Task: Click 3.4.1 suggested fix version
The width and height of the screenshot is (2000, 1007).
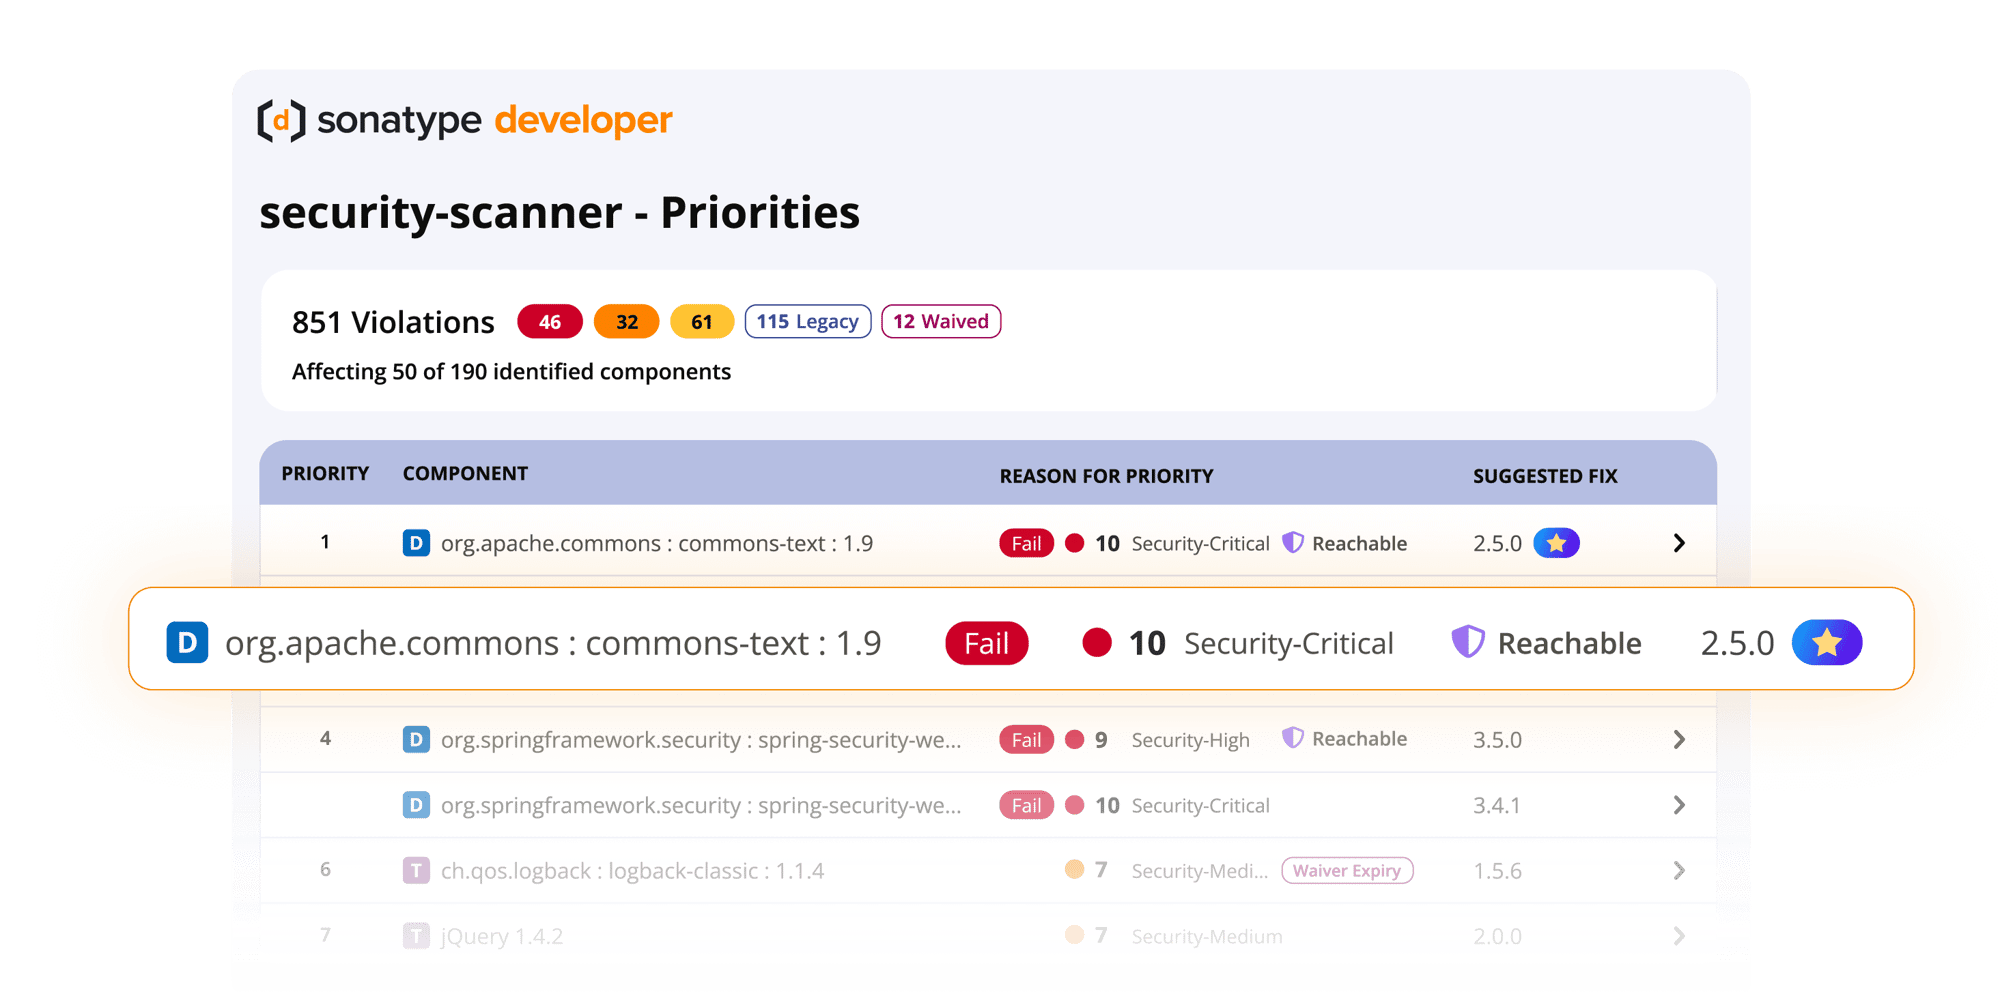Action: (x=1496, y=805)
